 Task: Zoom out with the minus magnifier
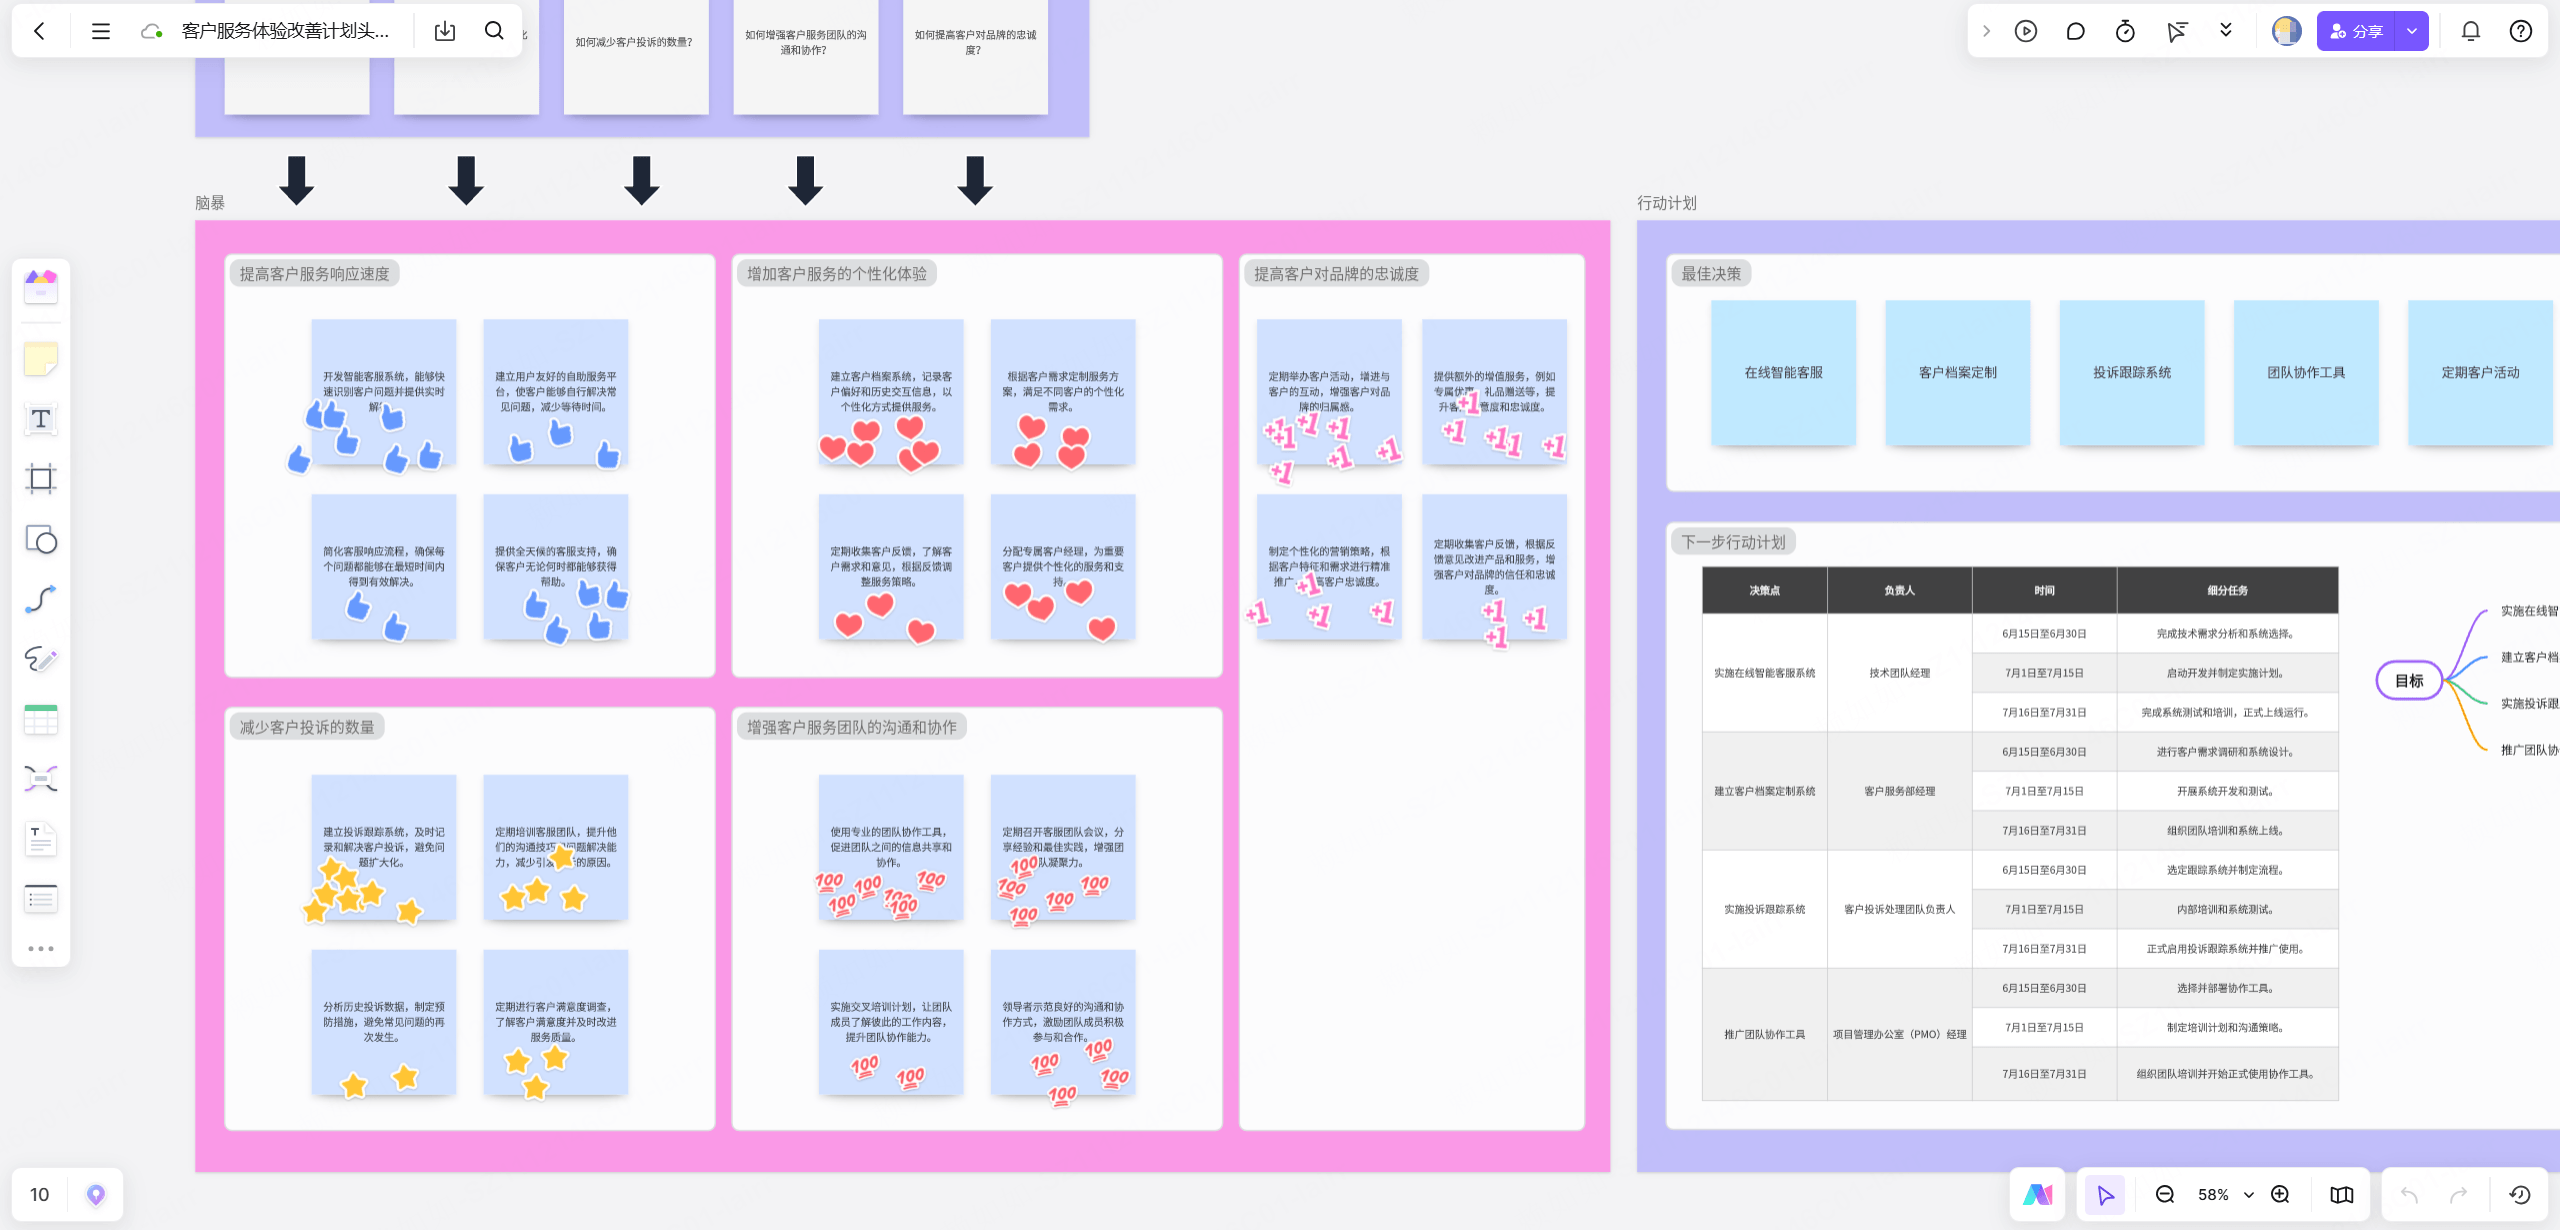click(2165, 1194)
